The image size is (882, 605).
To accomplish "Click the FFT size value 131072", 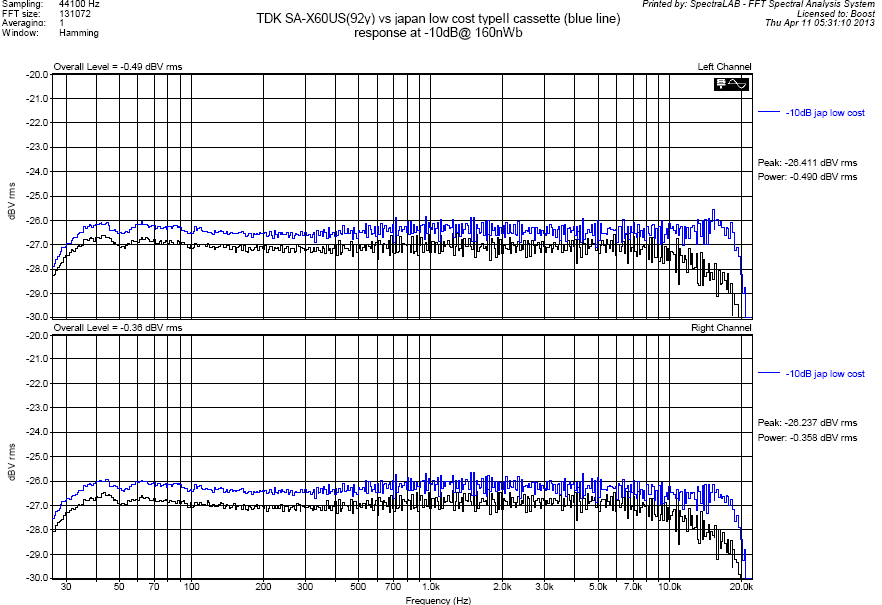I will click(76, 14).
